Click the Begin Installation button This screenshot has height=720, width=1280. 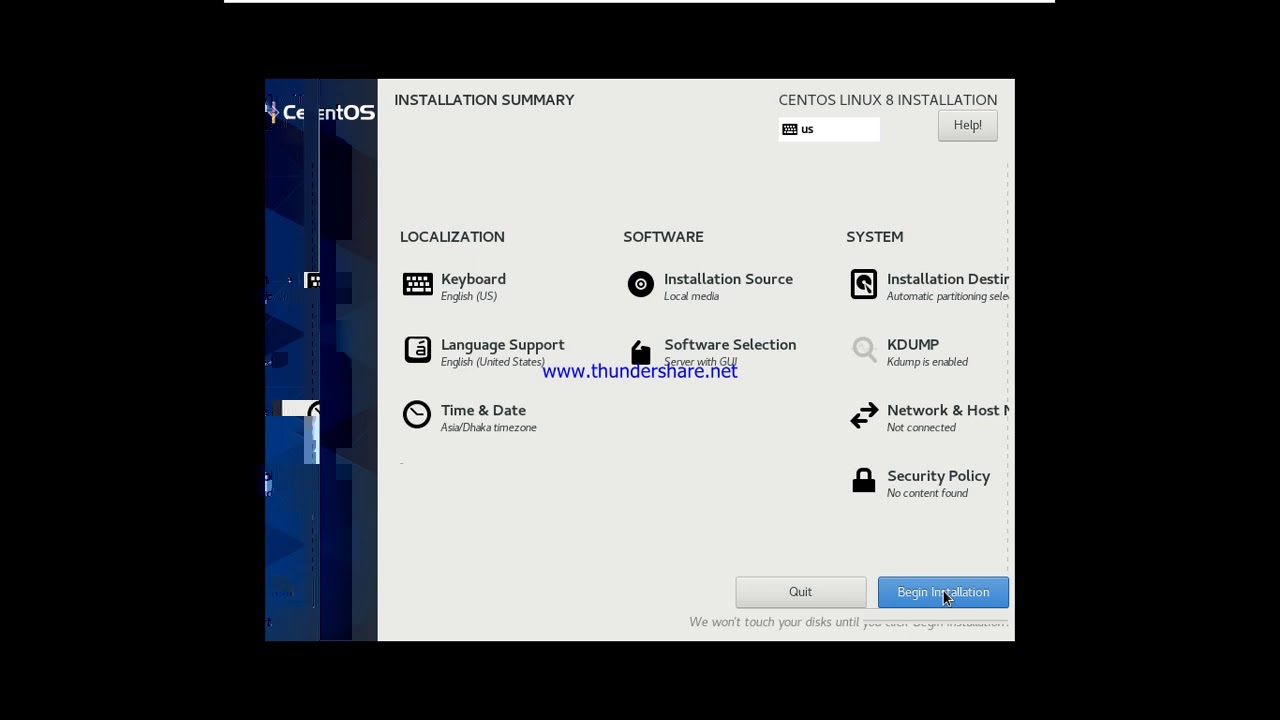point(943,592)
